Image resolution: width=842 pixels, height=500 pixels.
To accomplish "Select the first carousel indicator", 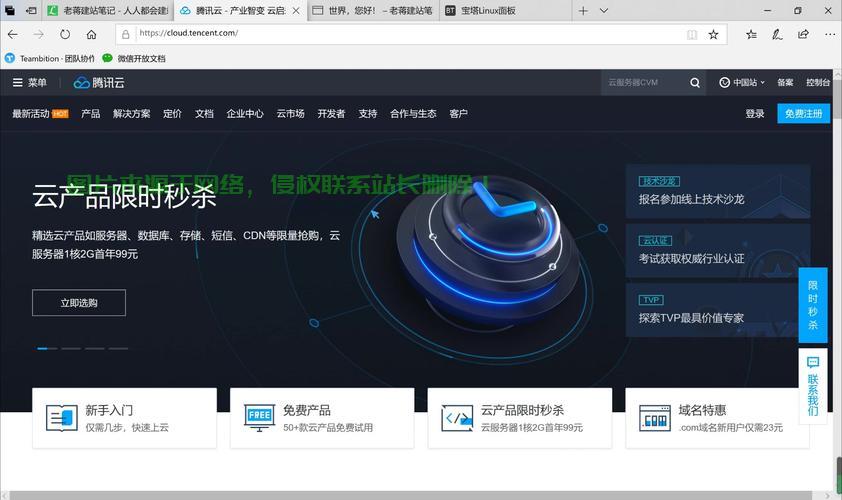I will pos(47,349).
